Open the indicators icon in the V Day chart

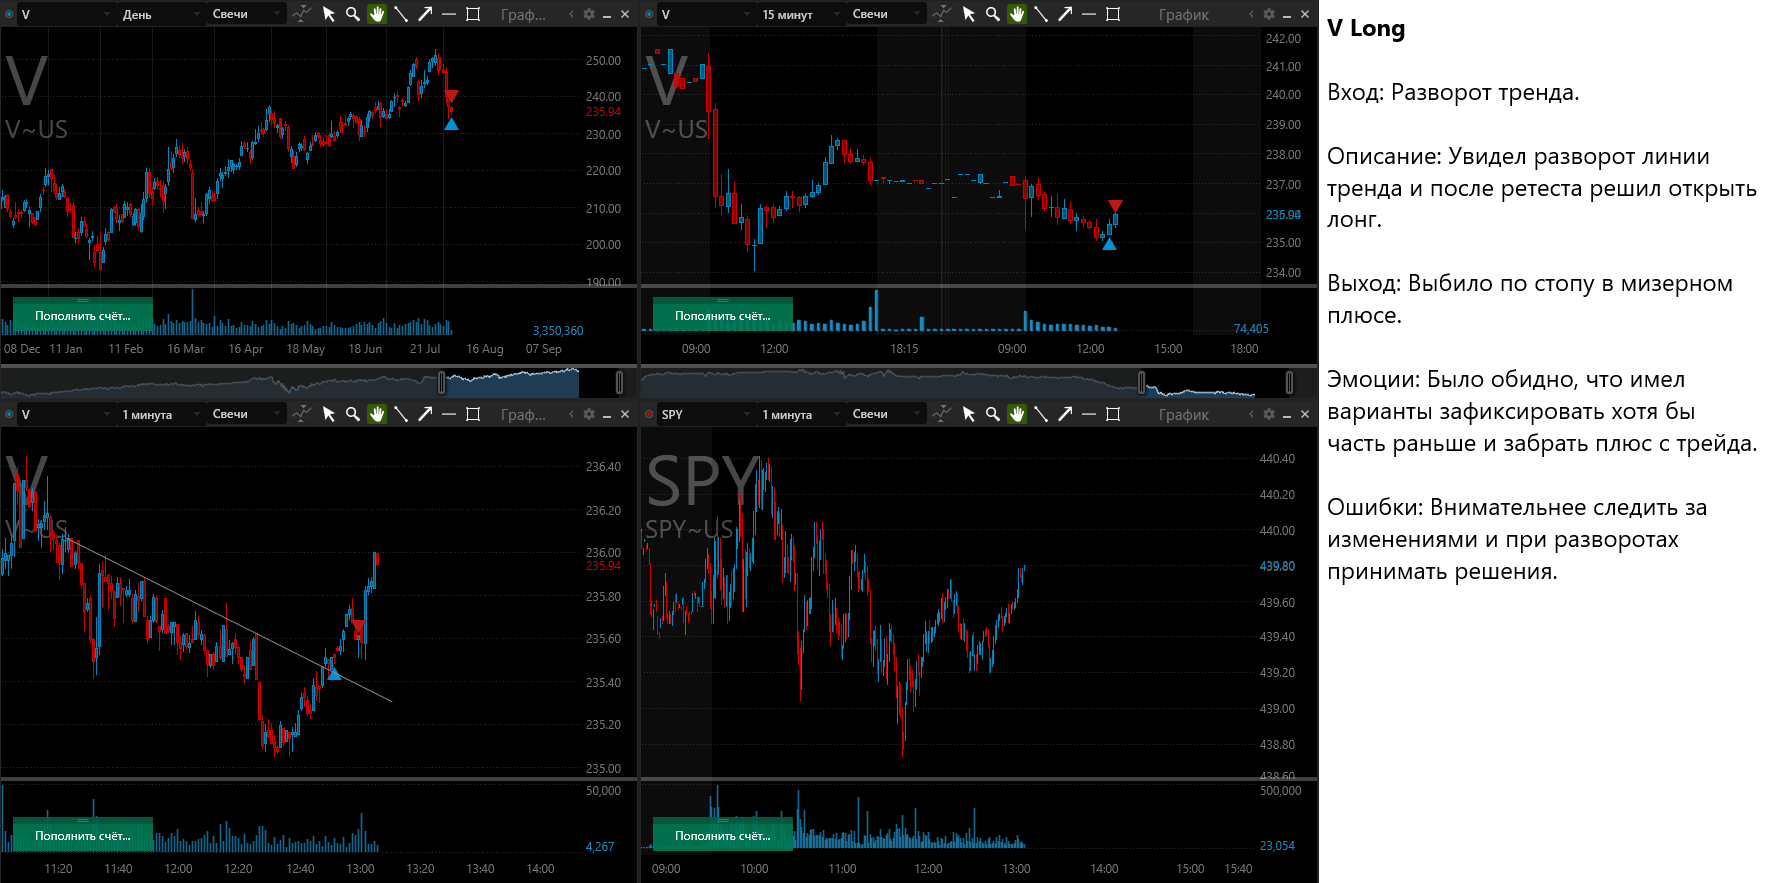pos(302,14)
